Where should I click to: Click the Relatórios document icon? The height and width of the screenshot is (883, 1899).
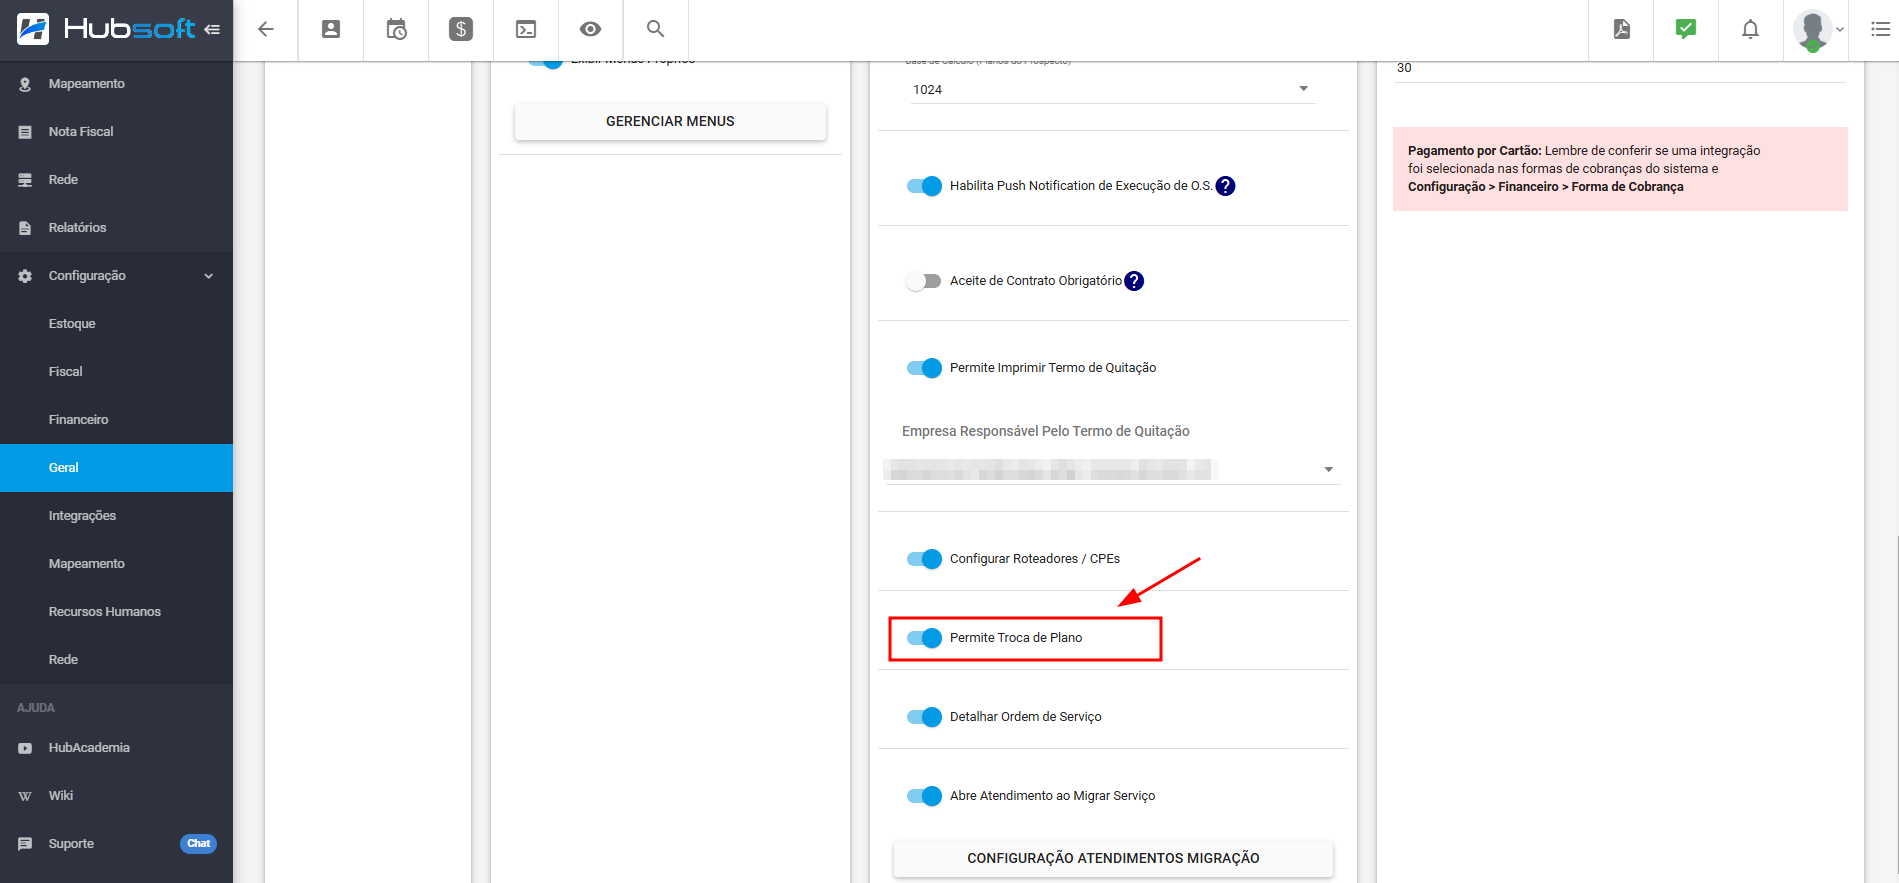[x=25, y=228]
